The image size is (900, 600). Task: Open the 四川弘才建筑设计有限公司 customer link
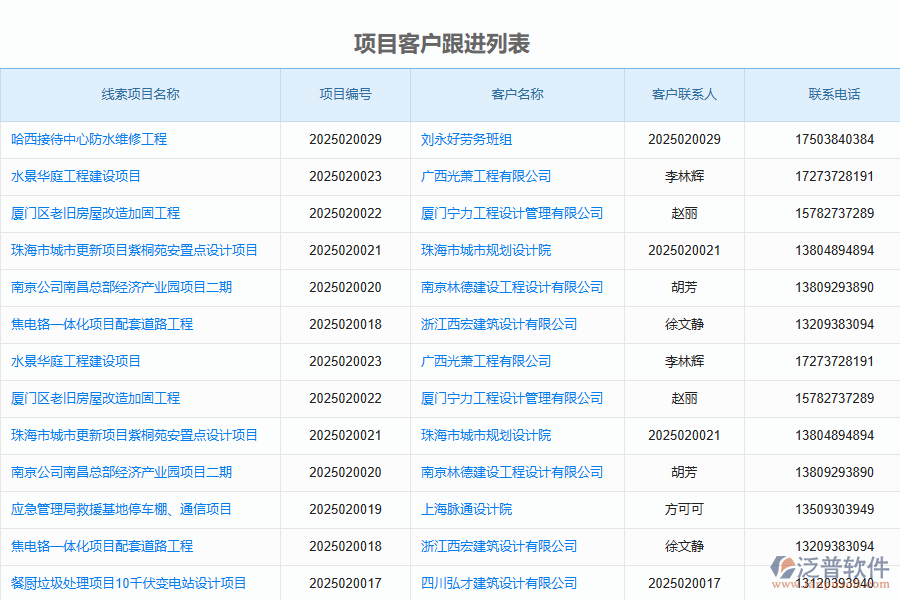pos(499,583)
